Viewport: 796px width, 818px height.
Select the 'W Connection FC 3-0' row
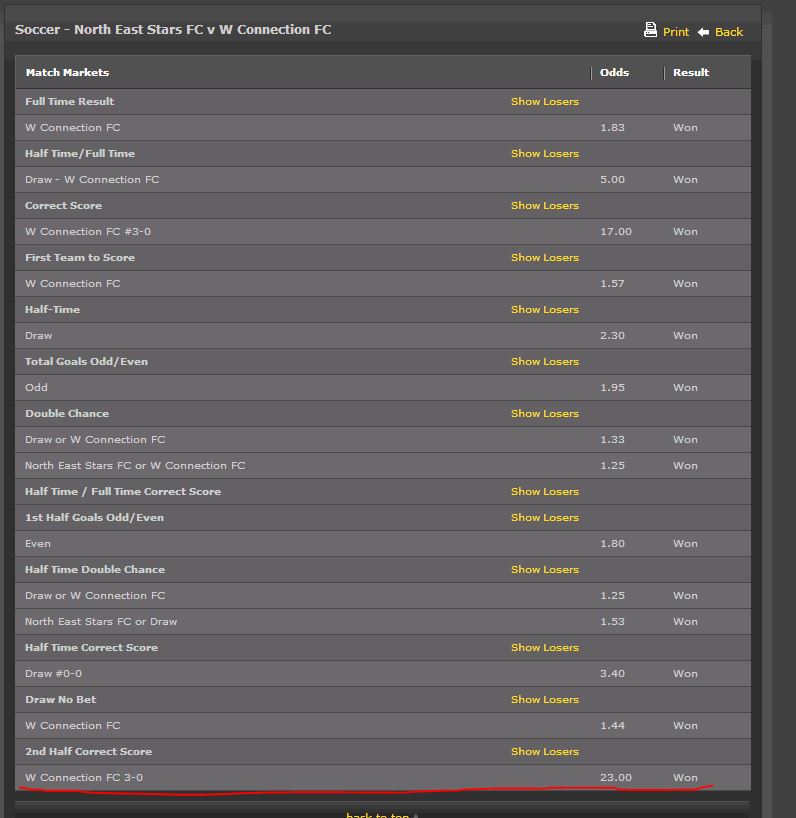pyautogui.click(x=383, y=778)
